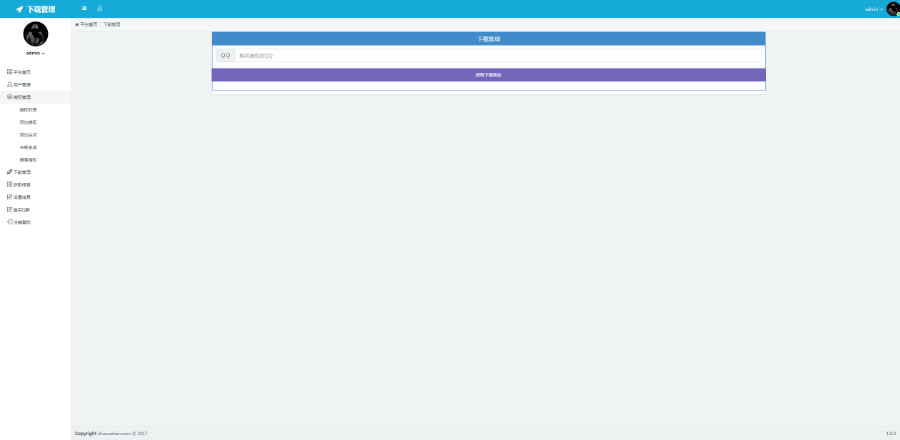
Task: Click the QQ label addon
Action: click(x=226, y=56)
